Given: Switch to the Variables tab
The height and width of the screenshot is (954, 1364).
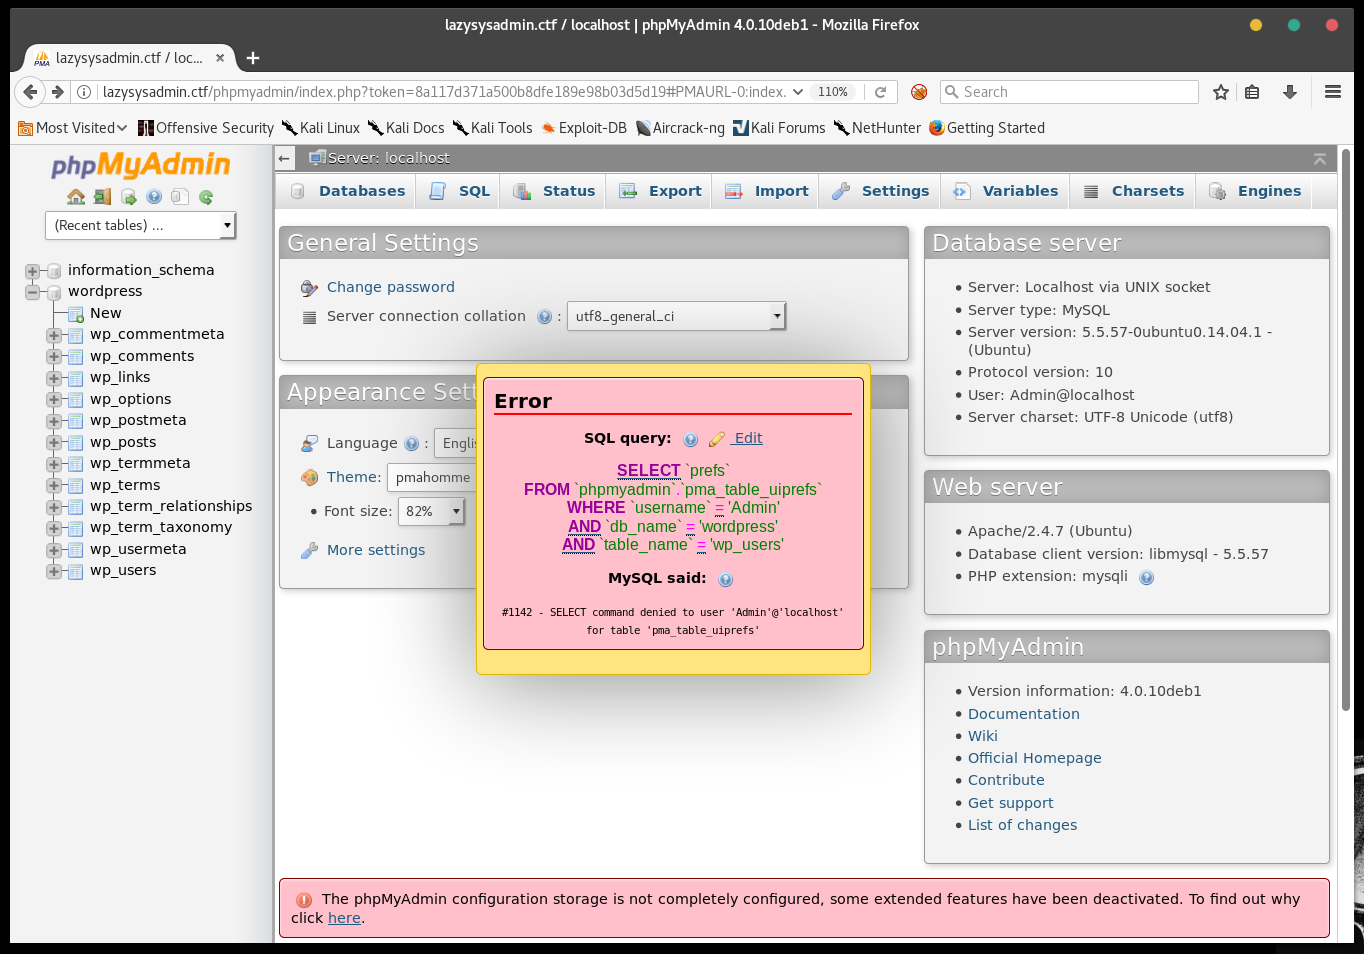Looking at the screenshot, I should point(1005,191).
